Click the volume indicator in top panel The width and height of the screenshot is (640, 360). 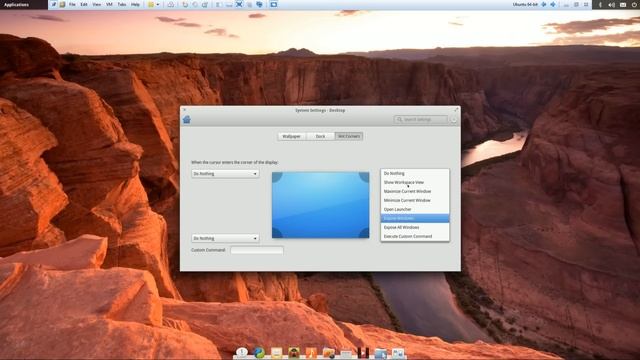click(x=611, y=4)
